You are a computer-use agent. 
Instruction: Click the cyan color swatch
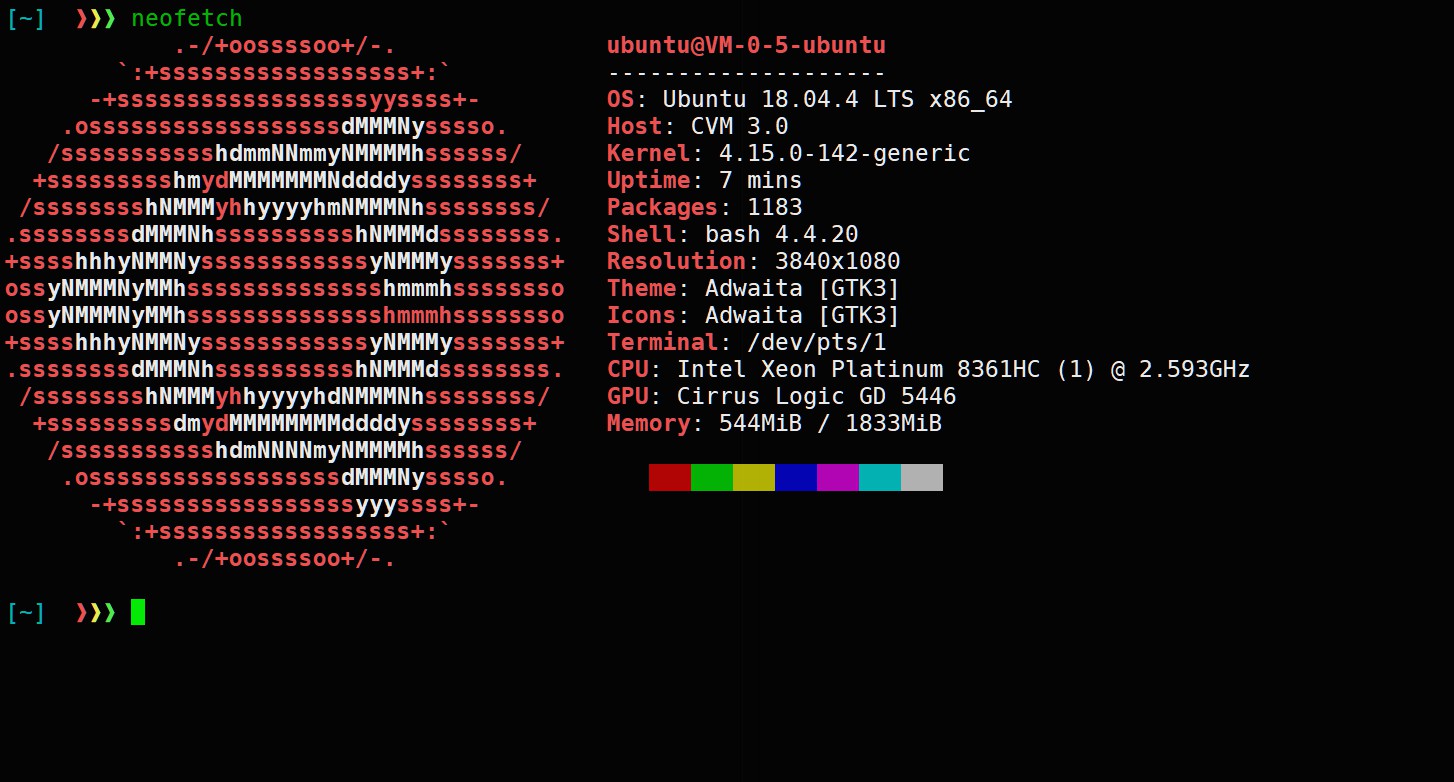(x=880, y=477)
